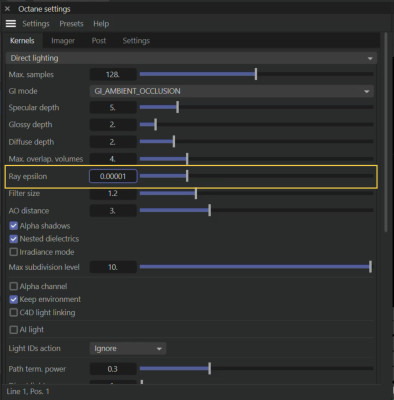The image size is (394, 400).
Task: Click the vertical scrollbar of the panel
Action: [x=386, y=132]
